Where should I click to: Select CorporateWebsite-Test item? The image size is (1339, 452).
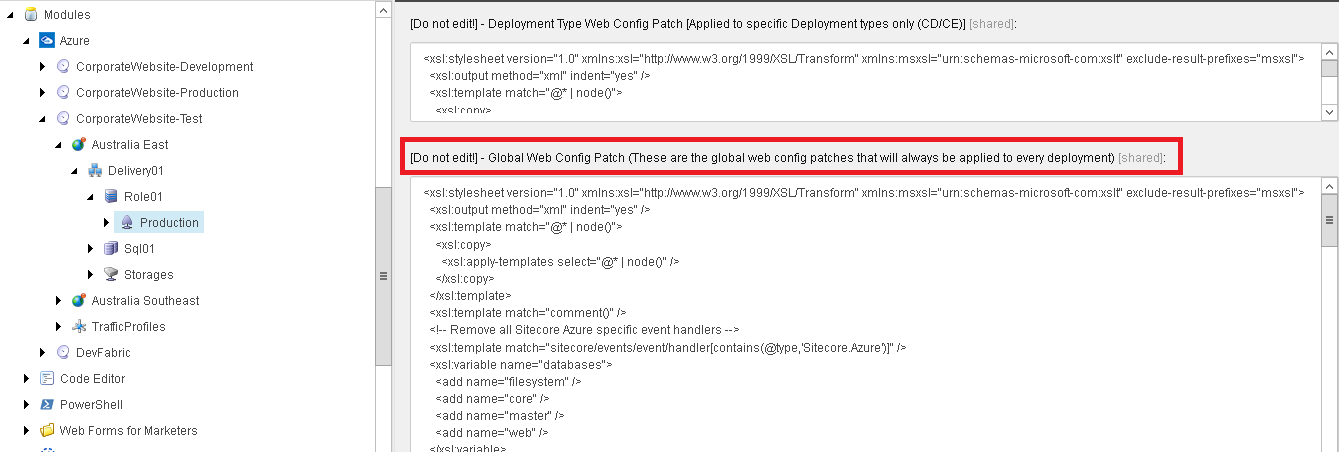pos(139,119)
